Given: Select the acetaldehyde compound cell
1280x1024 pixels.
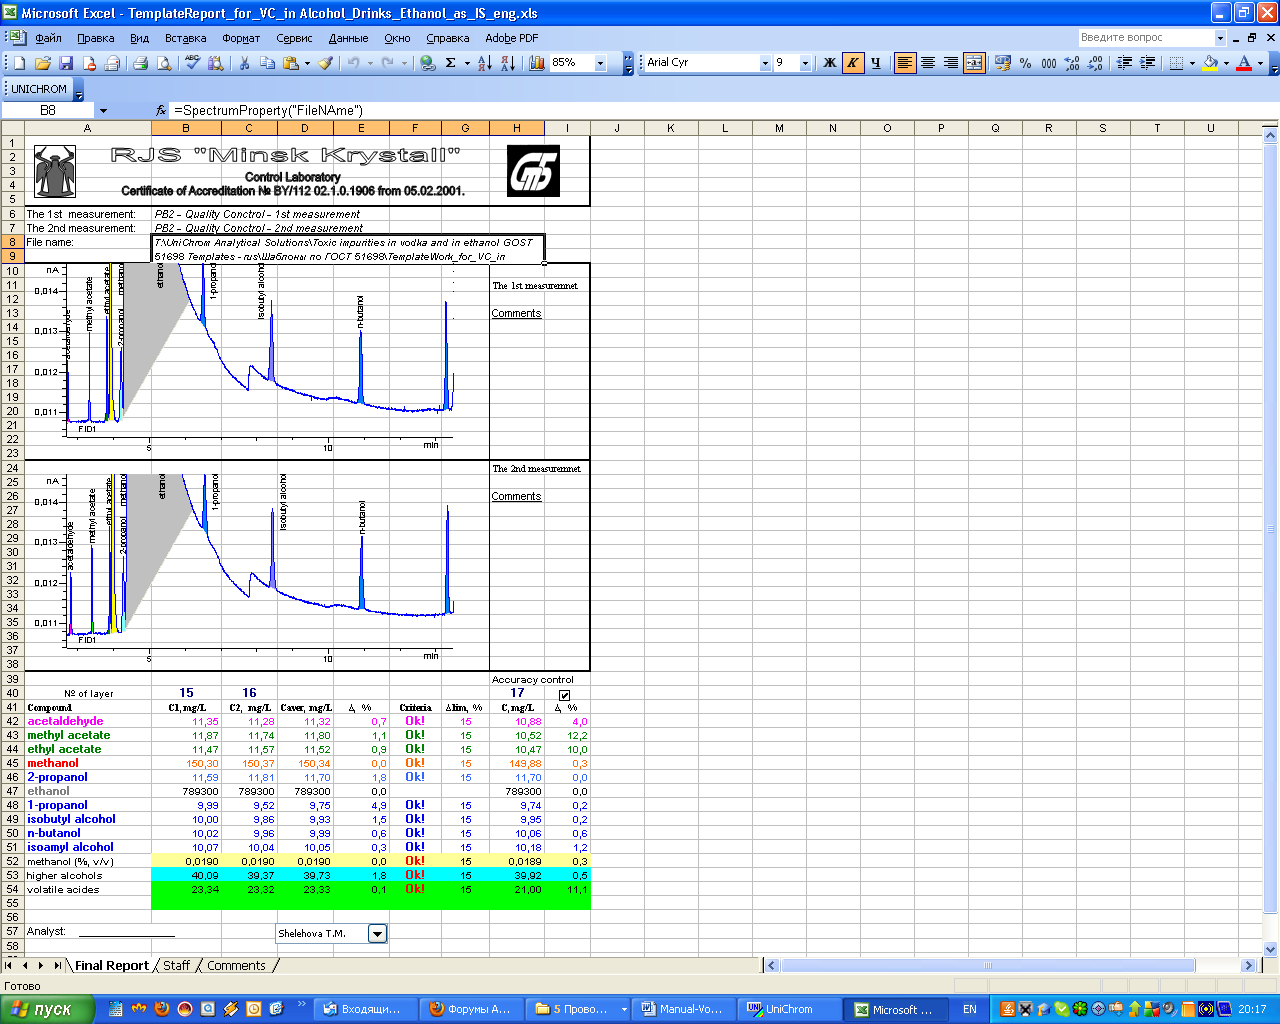Looking at the screenshot, I should coord(87,721).
